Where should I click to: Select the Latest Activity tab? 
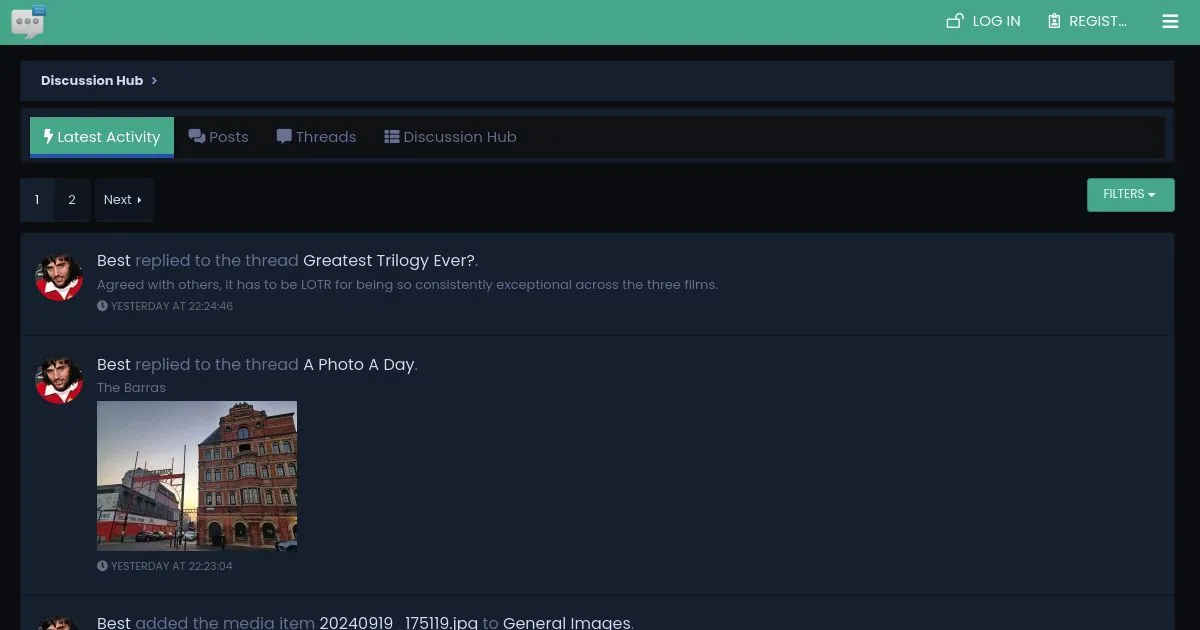tap(102, 137)
